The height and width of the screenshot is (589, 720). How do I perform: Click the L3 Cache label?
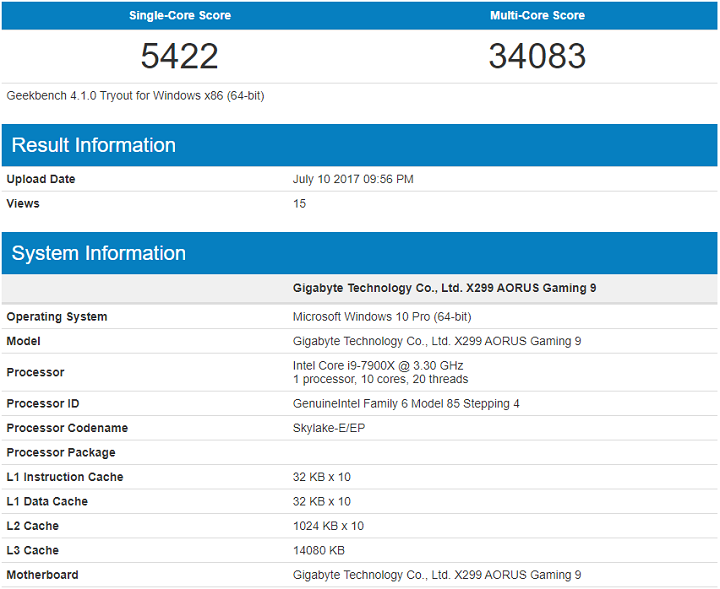coord(33,550)
